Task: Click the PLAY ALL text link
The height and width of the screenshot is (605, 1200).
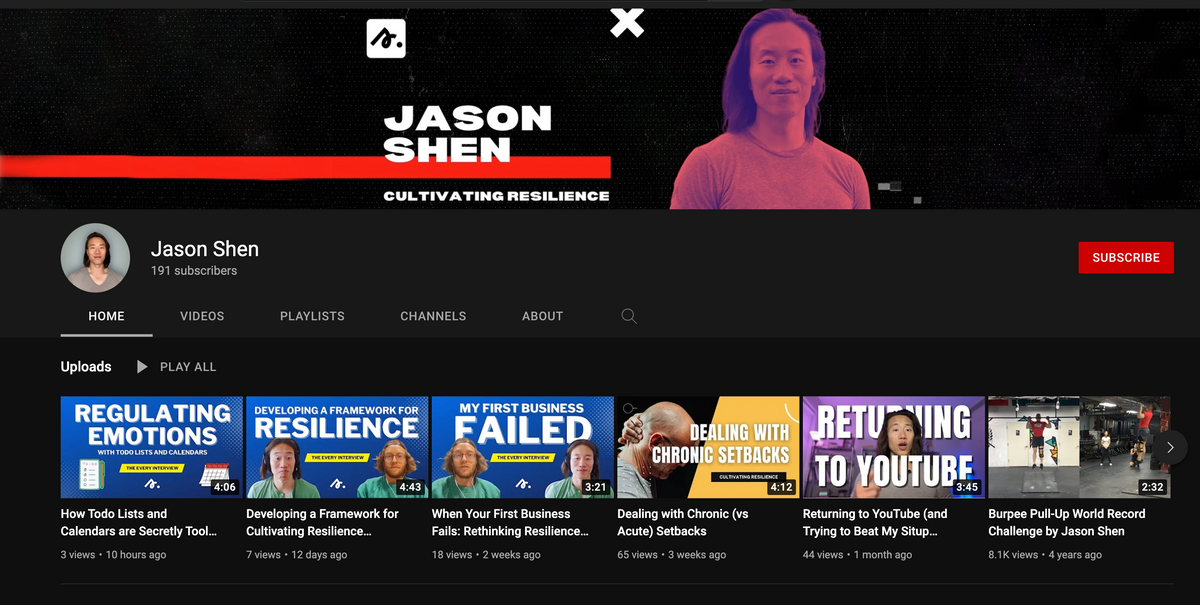Action: pyautogui.click(x=187, y=366)
